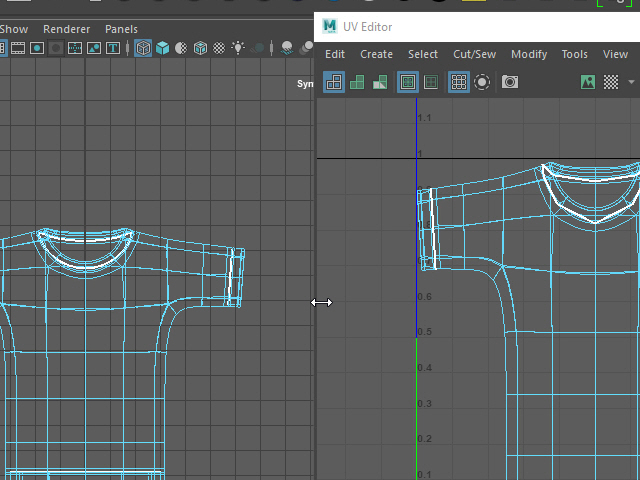This screenshot has width=640, height=480.
Task: Display image icon in UV Editor
Action: pyautogui.click(x=587, y=82)
